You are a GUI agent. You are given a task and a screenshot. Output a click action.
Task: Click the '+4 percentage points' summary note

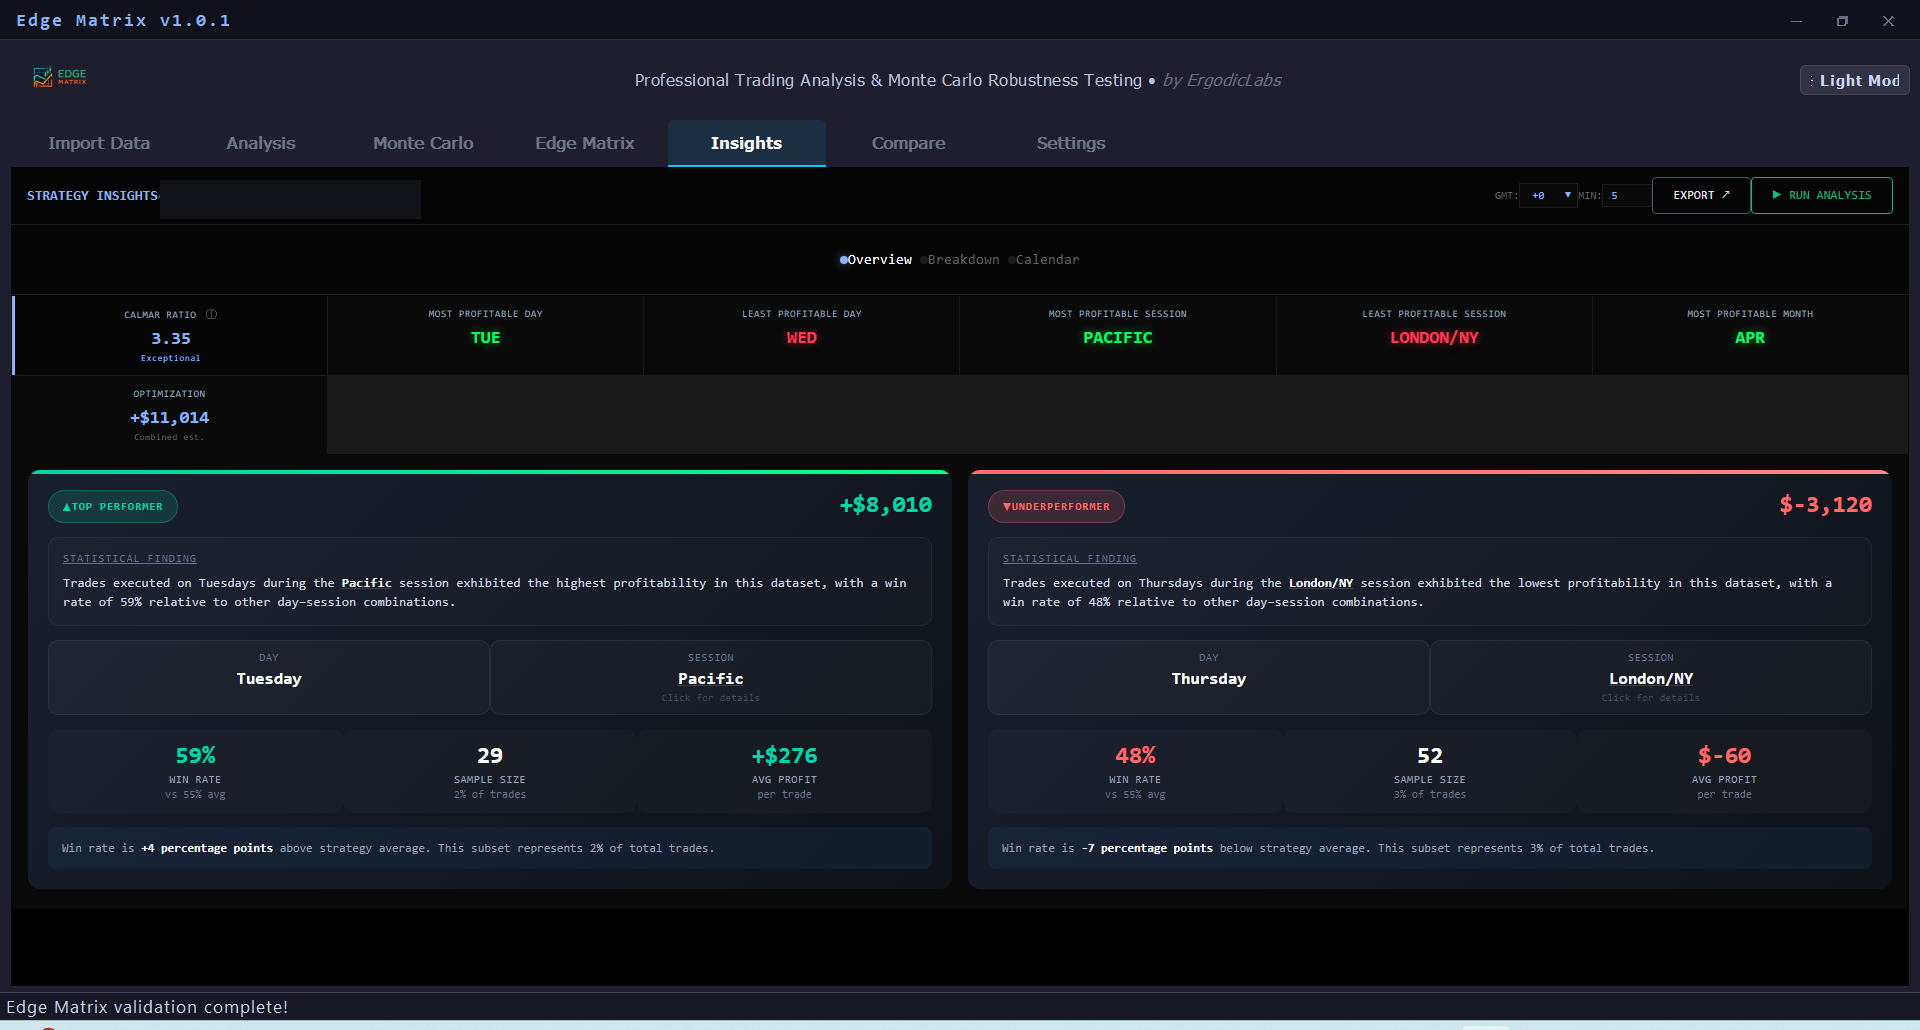(490, 848)
